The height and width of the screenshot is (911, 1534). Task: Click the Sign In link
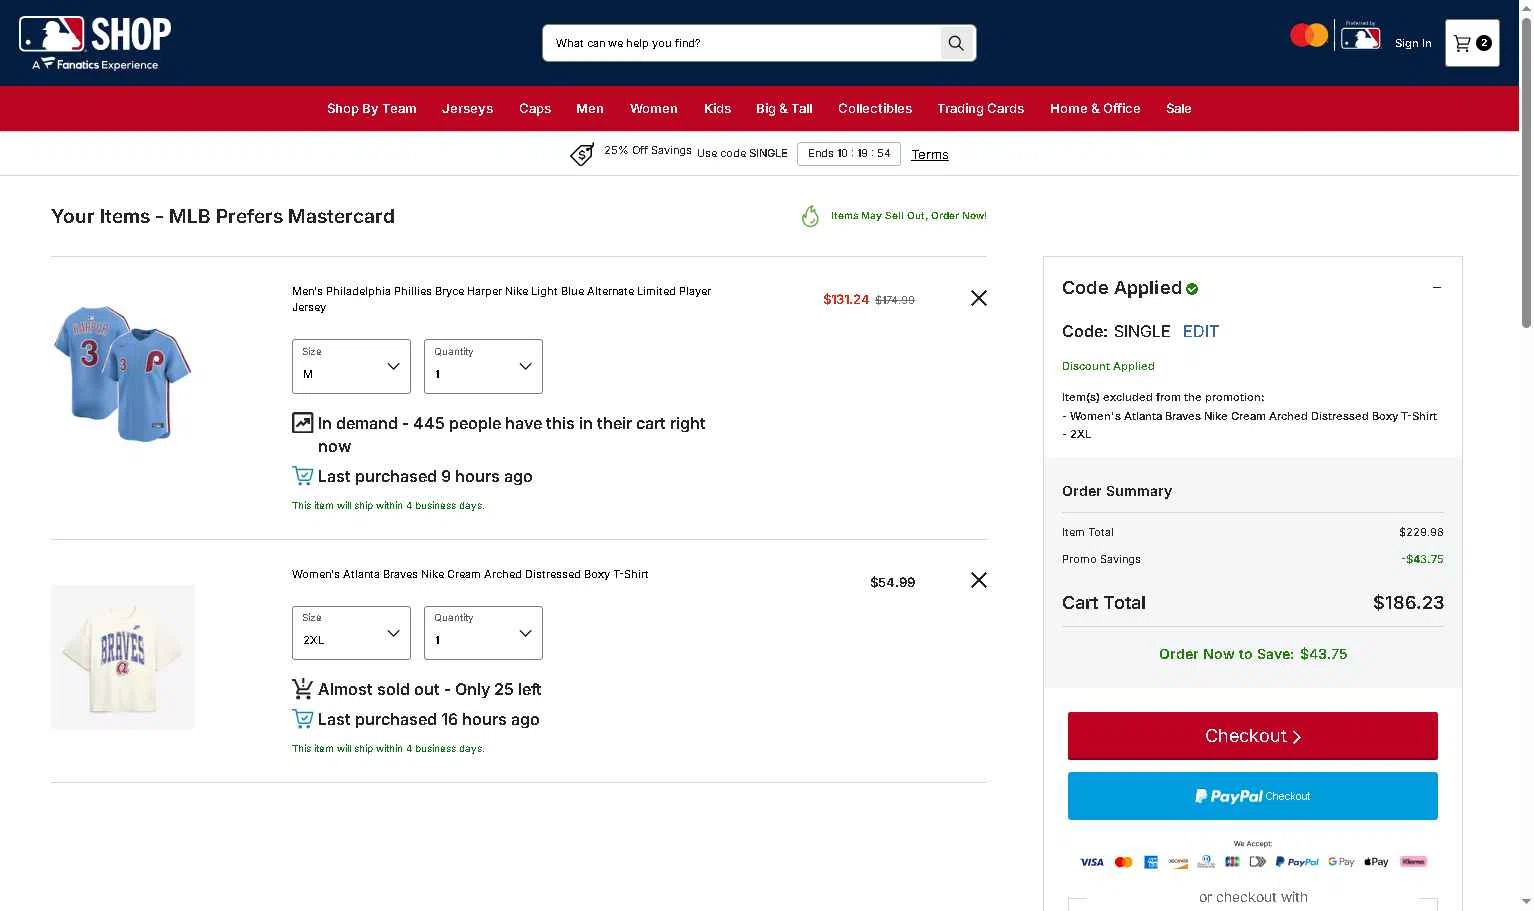pos(1413,43)
